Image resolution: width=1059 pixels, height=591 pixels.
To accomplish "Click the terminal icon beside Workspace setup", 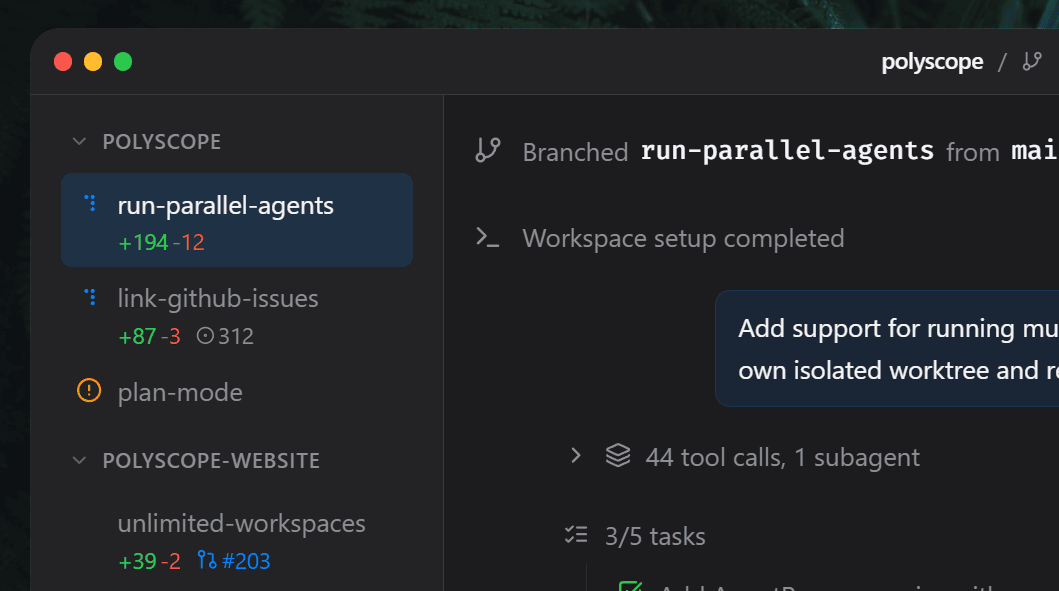I will point(487,238).
